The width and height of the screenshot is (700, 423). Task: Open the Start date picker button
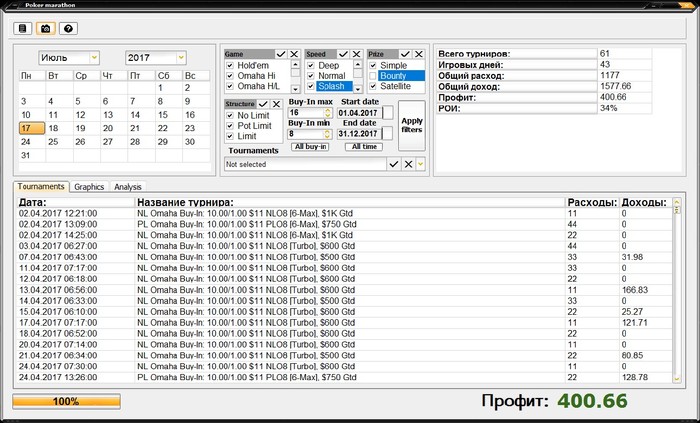(388, 113)
